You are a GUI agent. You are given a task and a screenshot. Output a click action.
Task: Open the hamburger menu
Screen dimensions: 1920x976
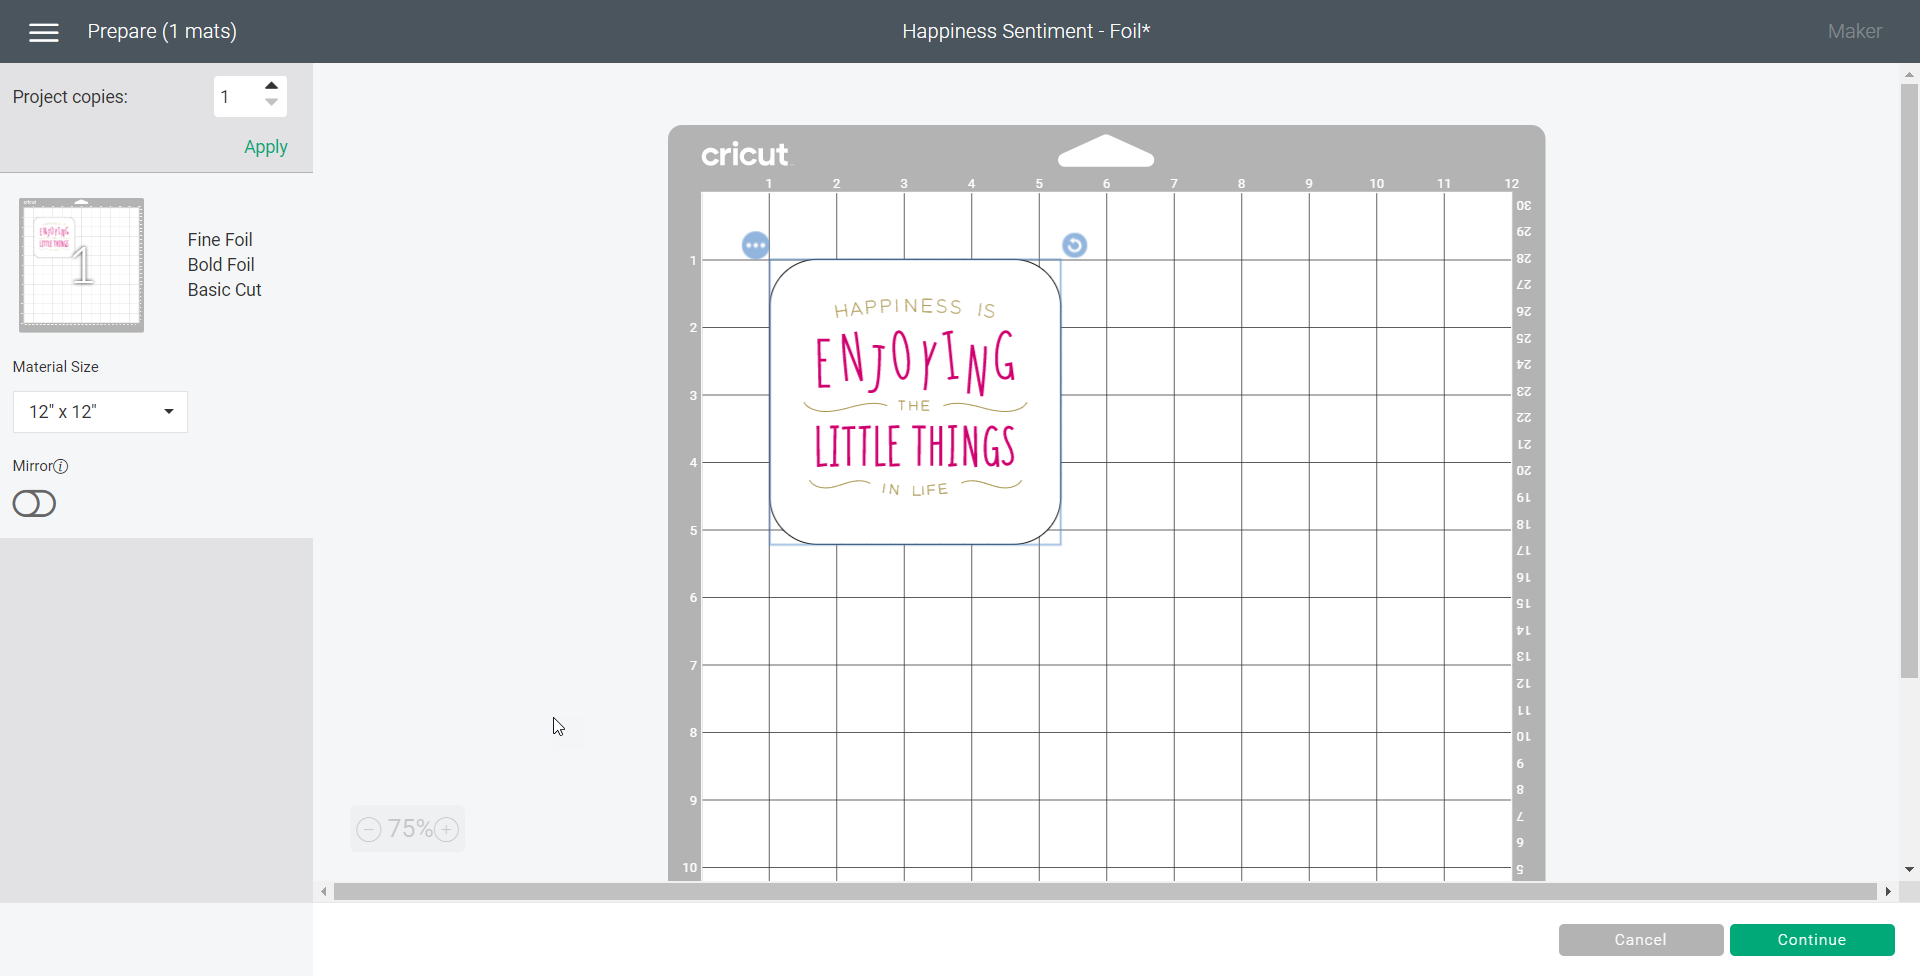click(44, 32)
